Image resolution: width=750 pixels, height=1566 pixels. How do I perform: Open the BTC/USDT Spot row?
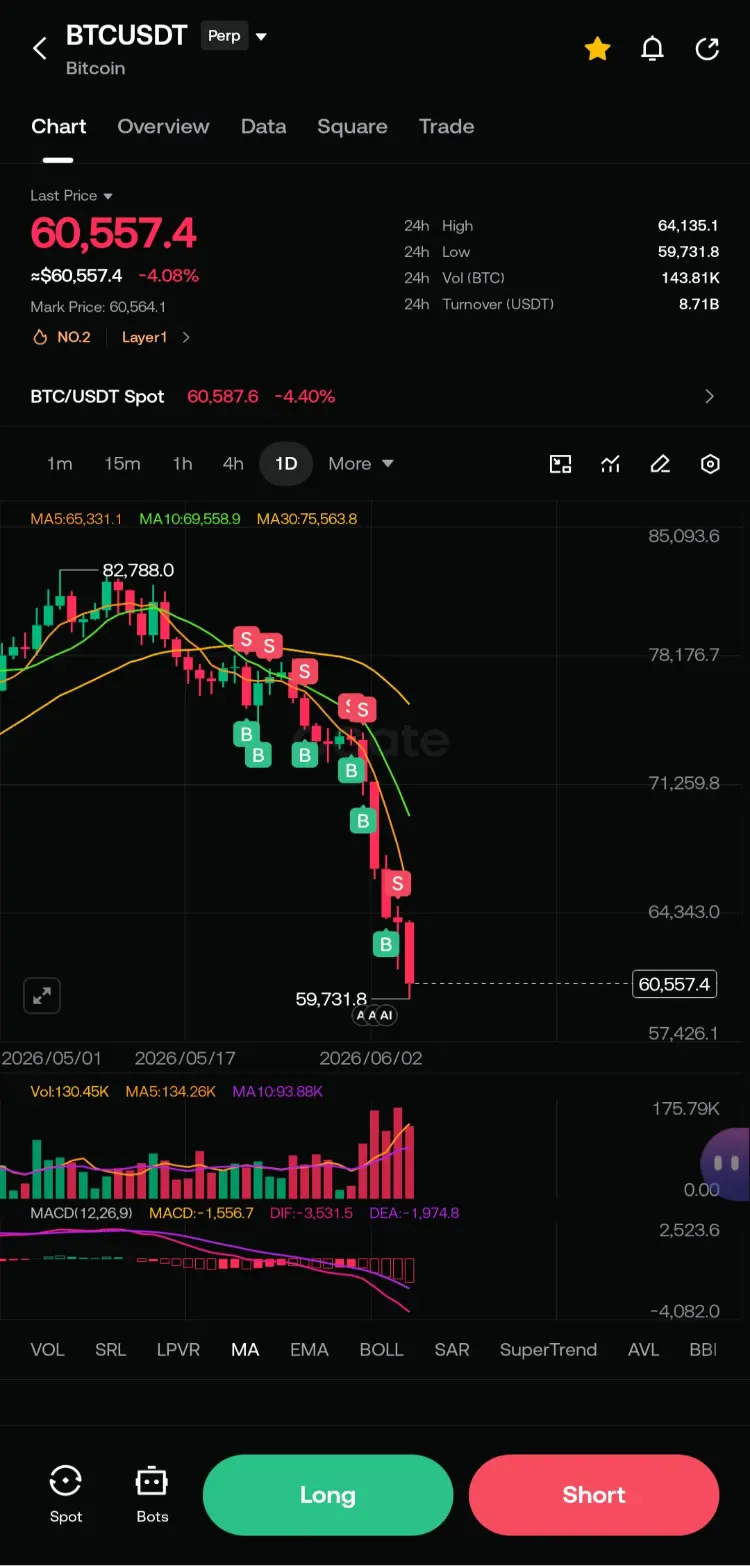[374, 396]
